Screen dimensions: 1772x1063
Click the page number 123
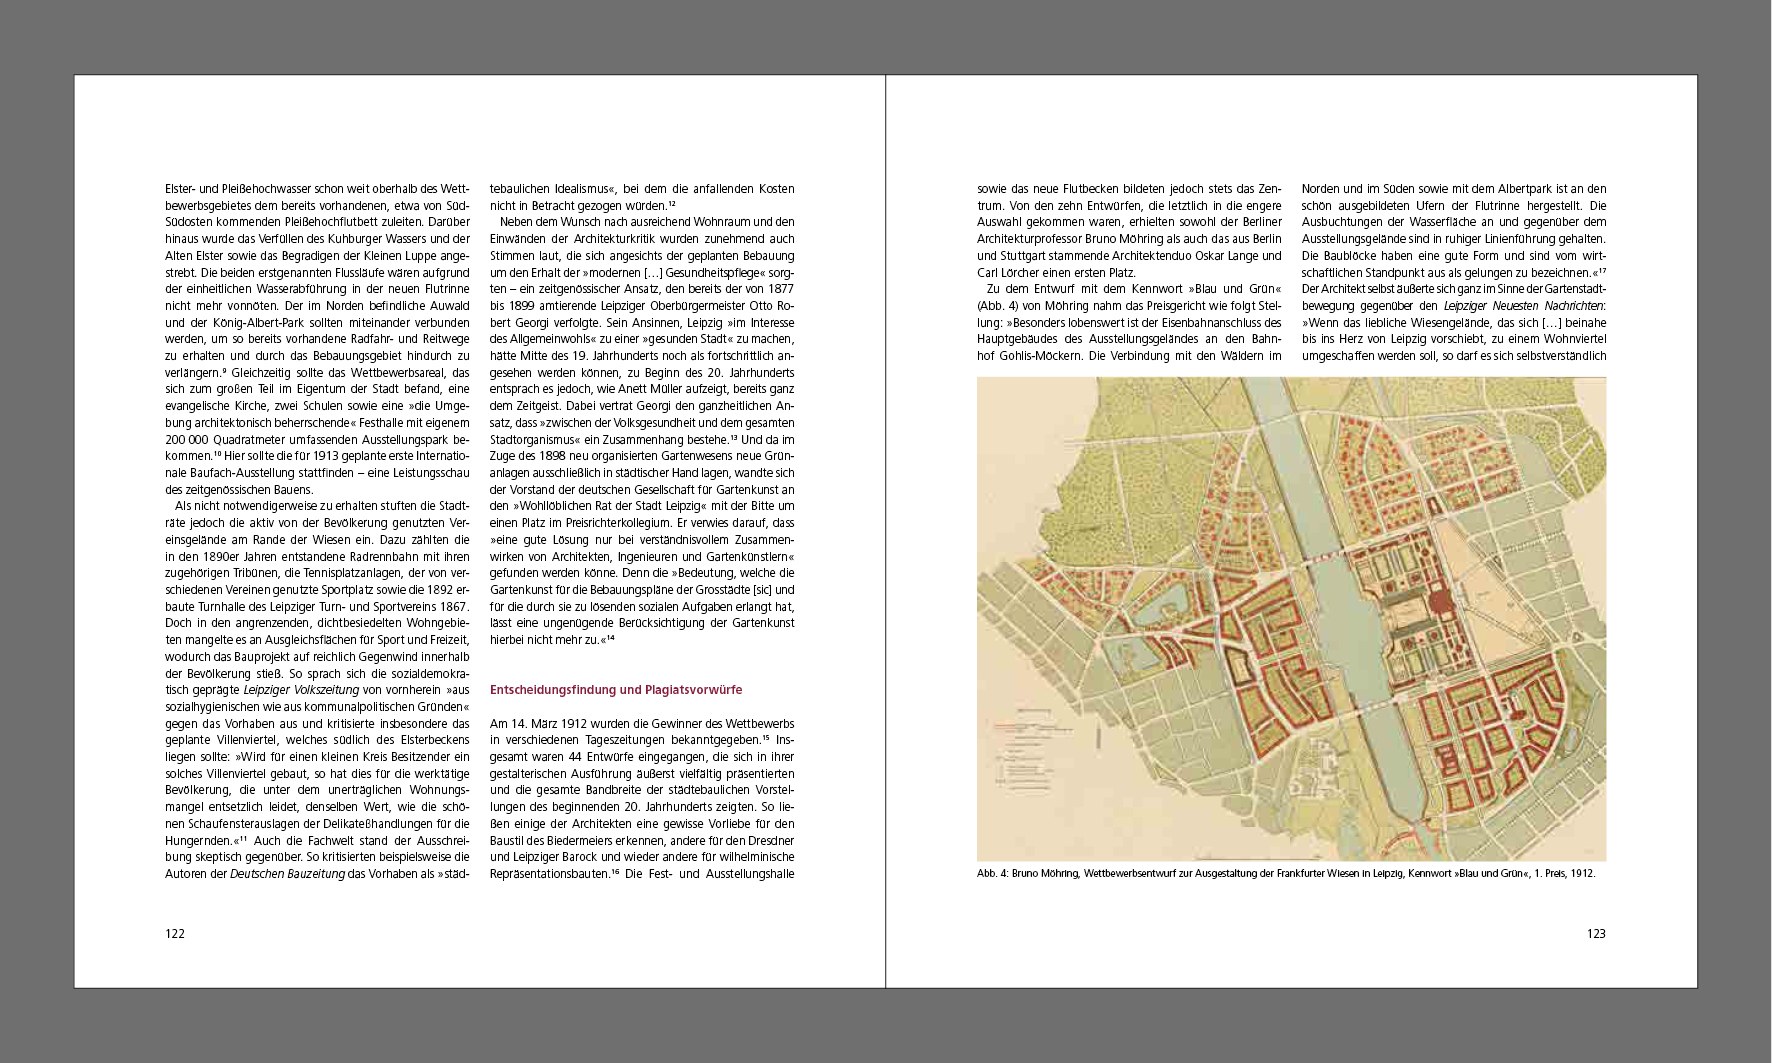[x=1595, y=933]
